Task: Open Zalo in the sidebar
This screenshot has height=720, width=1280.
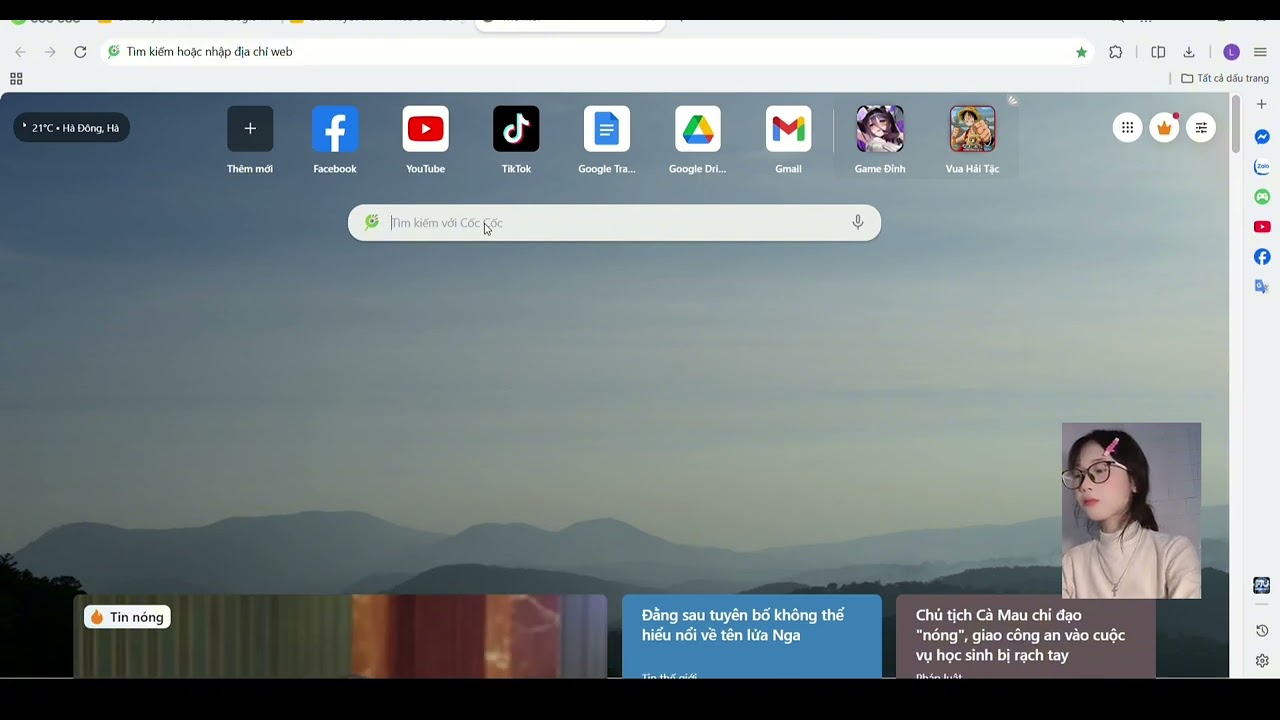Action: 1262,167
